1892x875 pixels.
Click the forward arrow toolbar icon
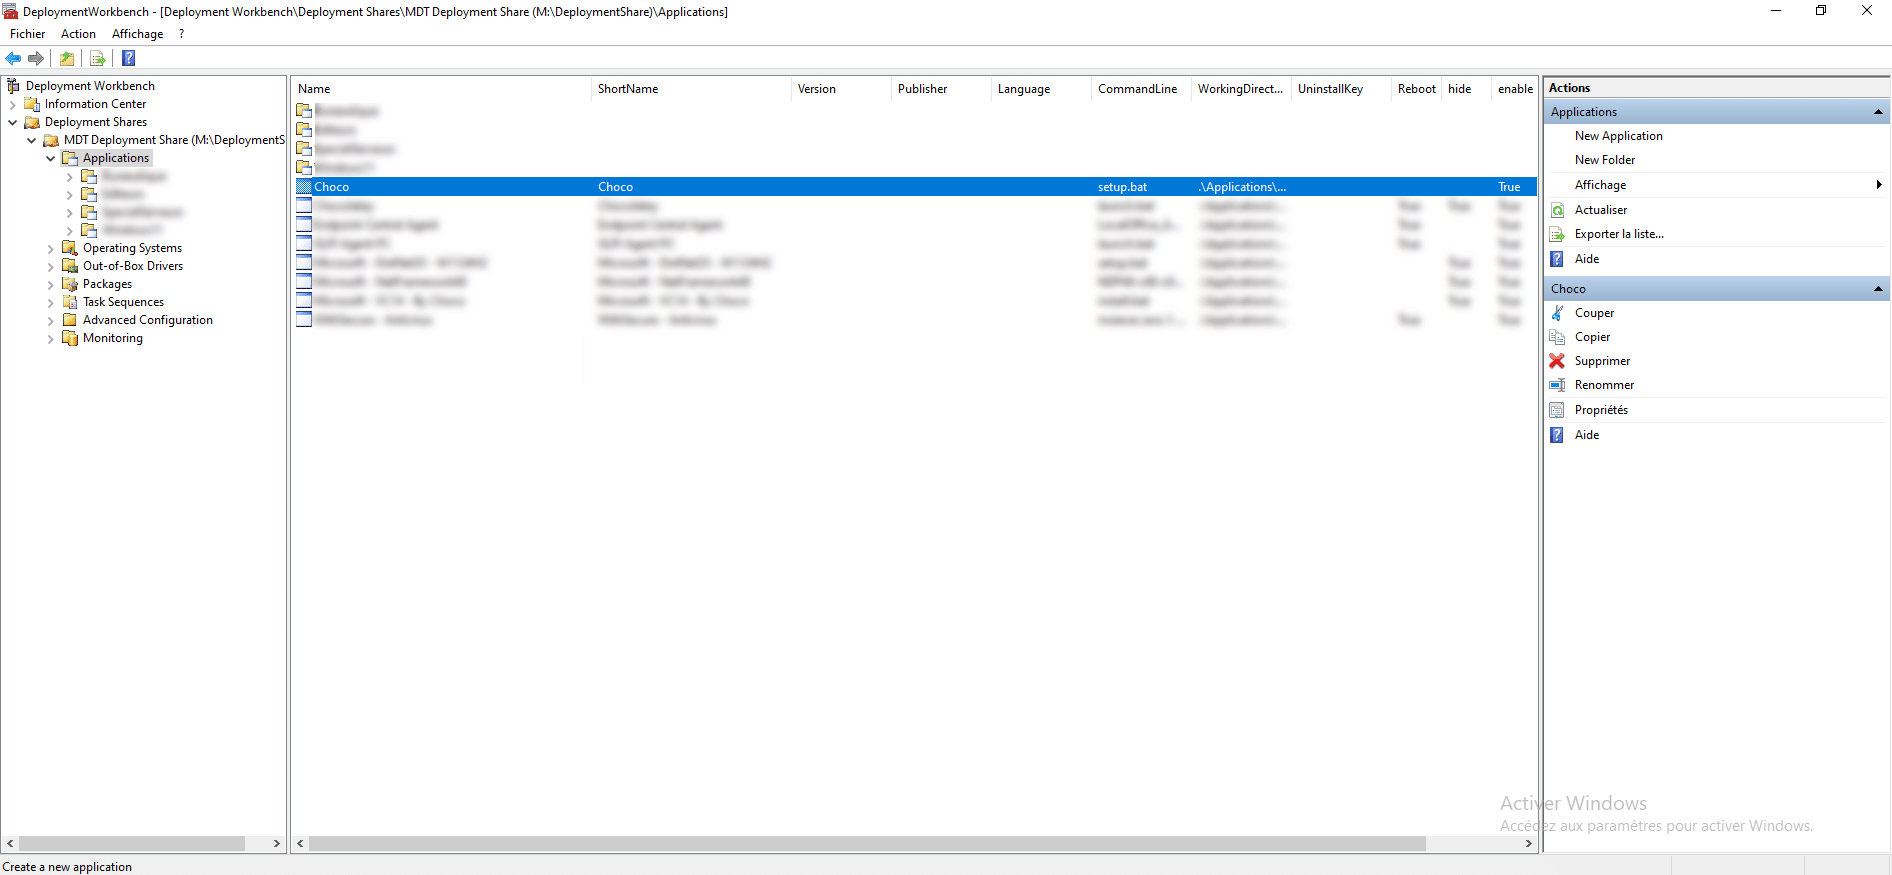pyautogui.click(x=36, y=59)
